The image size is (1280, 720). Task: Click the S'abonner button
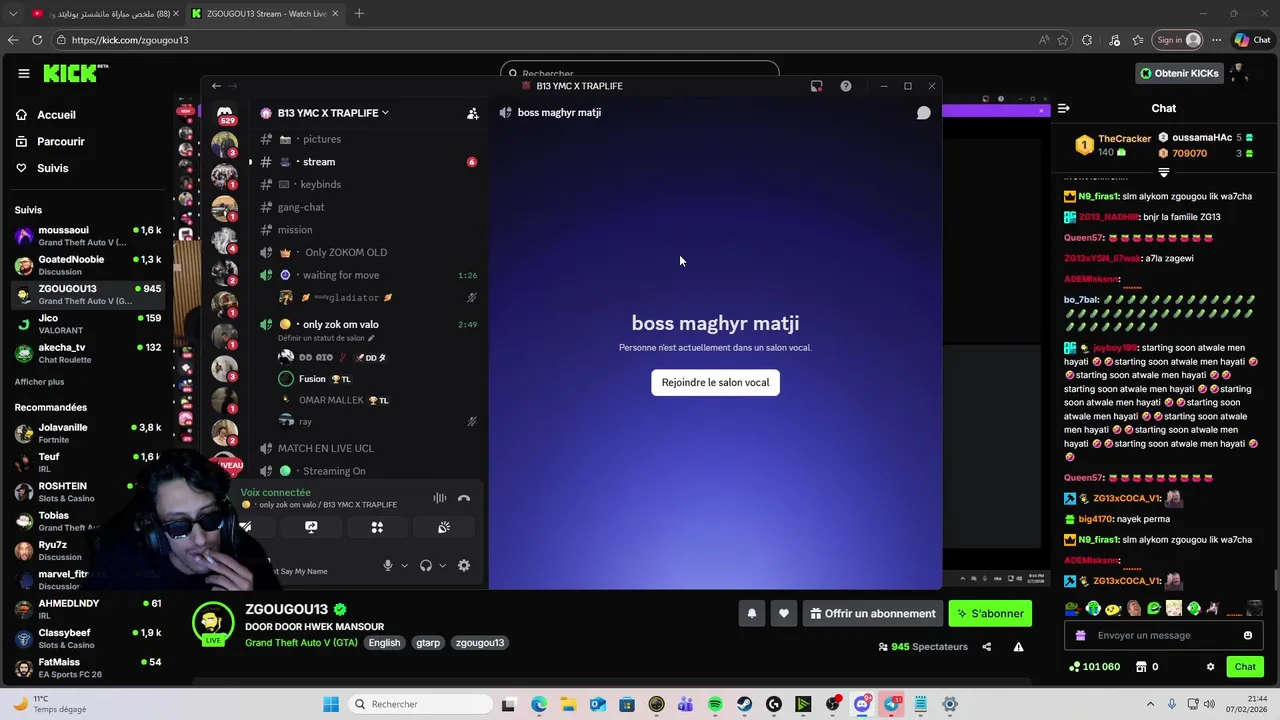coord(990,614)
